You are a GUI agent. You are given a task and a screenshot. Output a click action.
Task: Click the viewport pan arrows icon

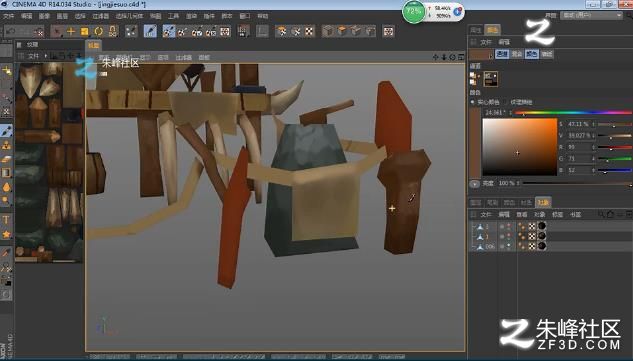click(x=435, y=57)
